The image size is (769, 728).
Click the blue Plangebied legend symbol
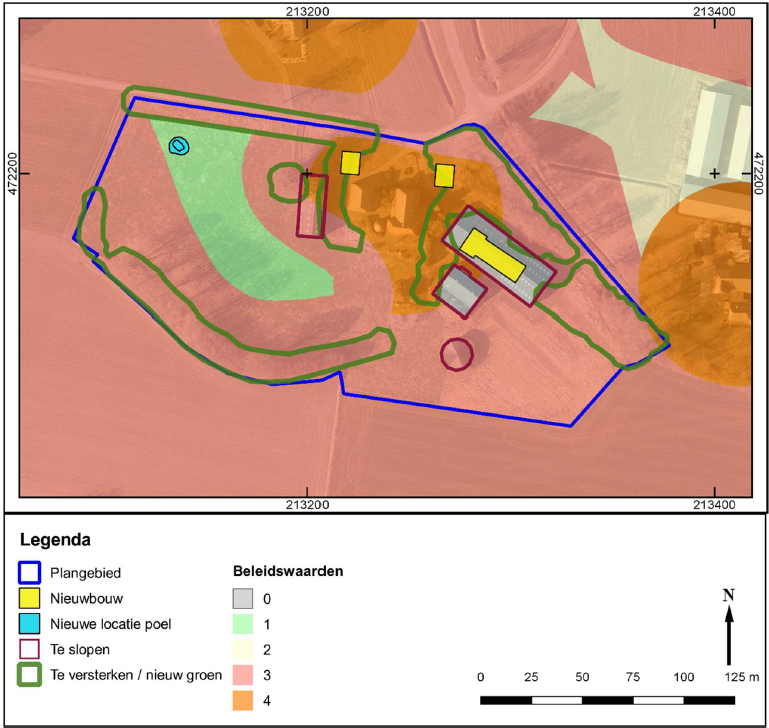click(29, 572)
